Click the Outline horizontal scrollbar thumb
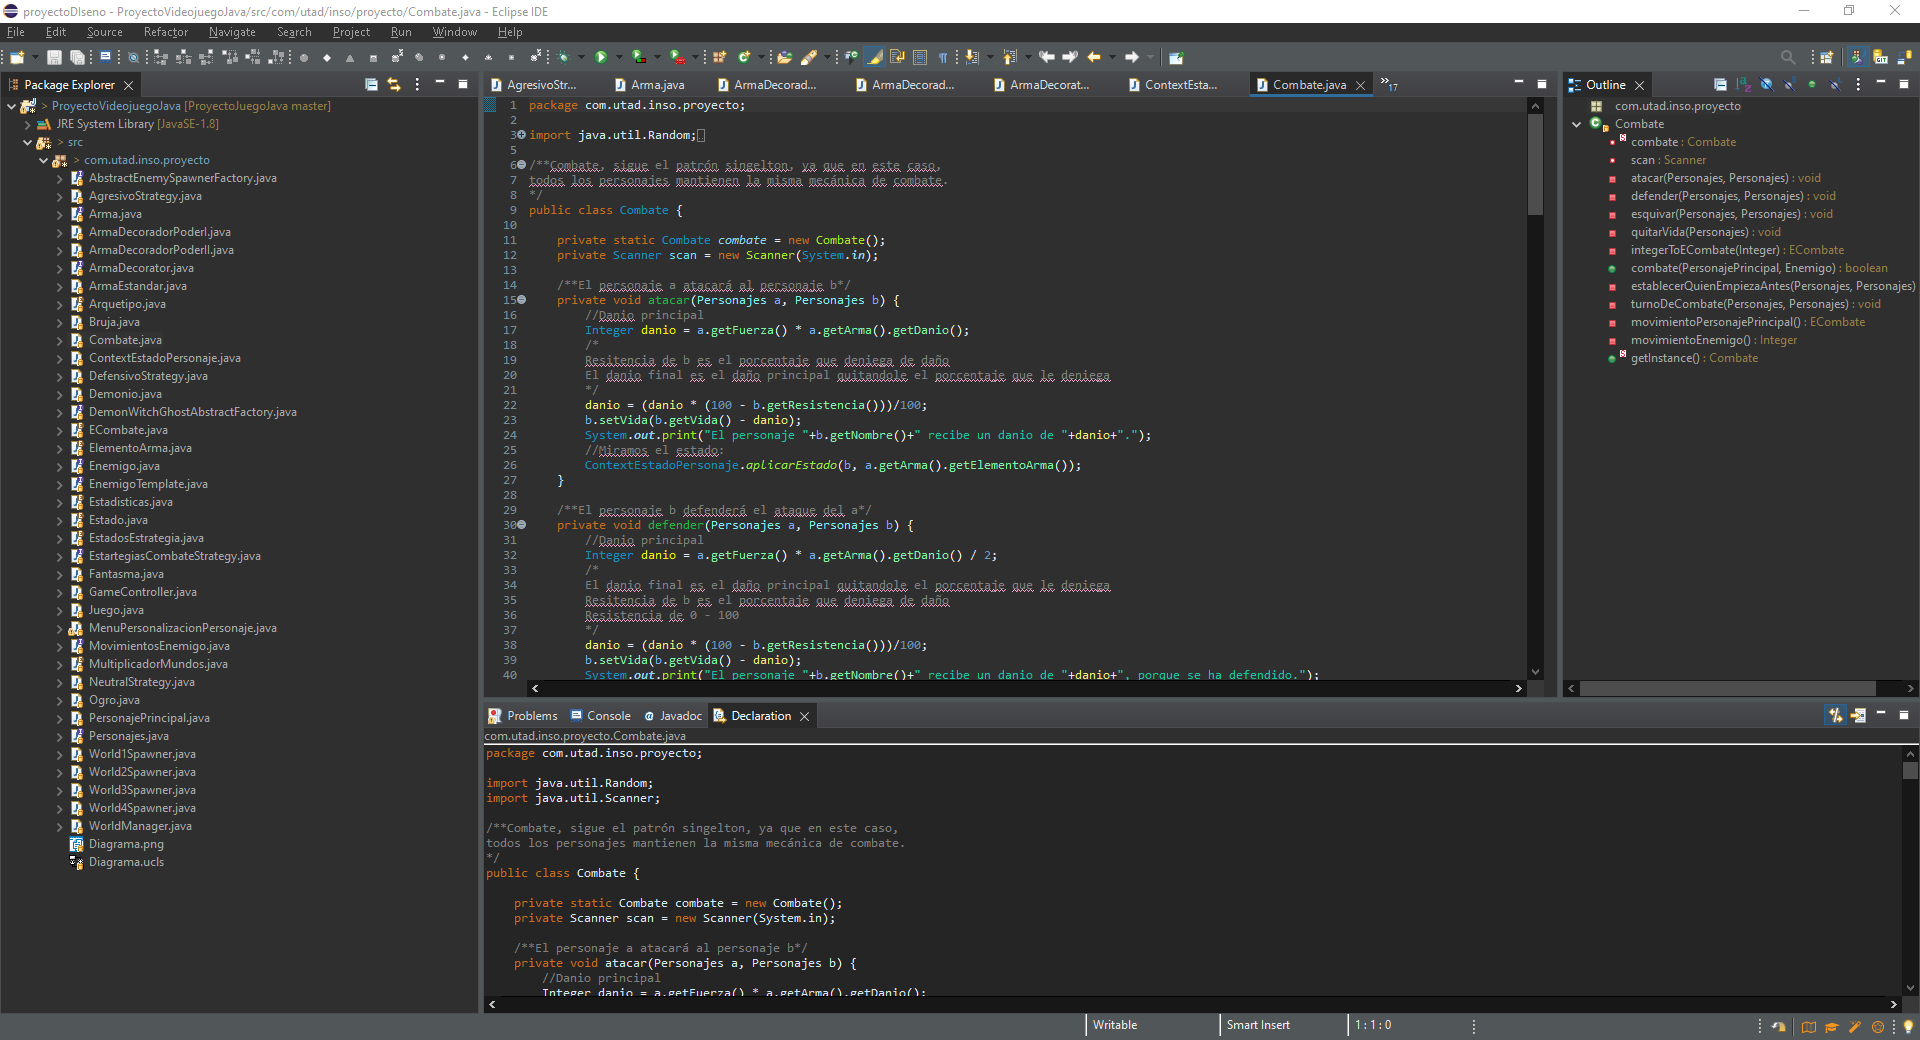This screenshot has width=1920, height=1040. coord(1728,688)
